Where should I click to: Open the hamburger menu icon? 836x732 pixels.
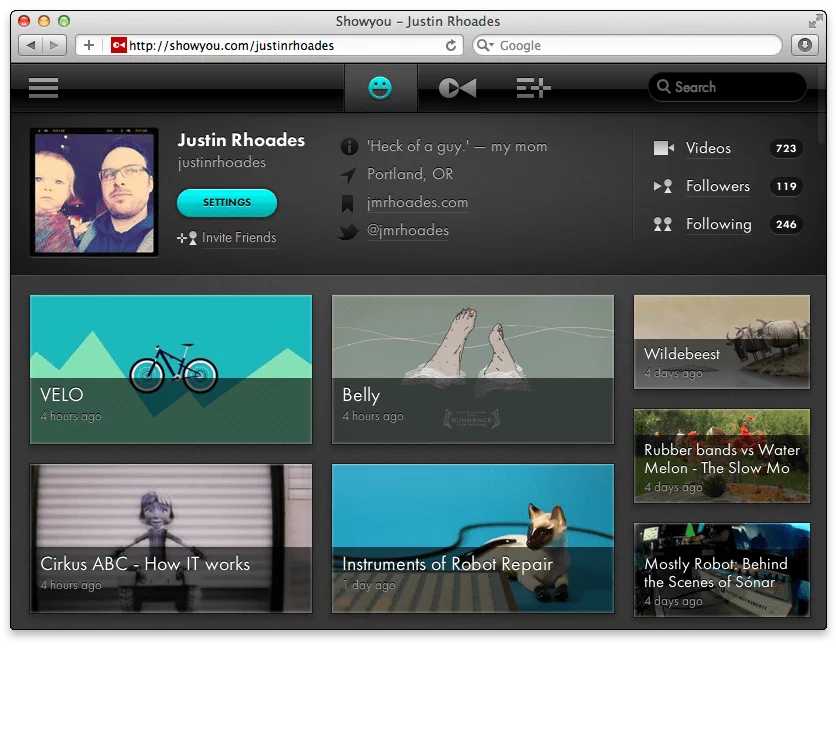click(x=43, y=88)
